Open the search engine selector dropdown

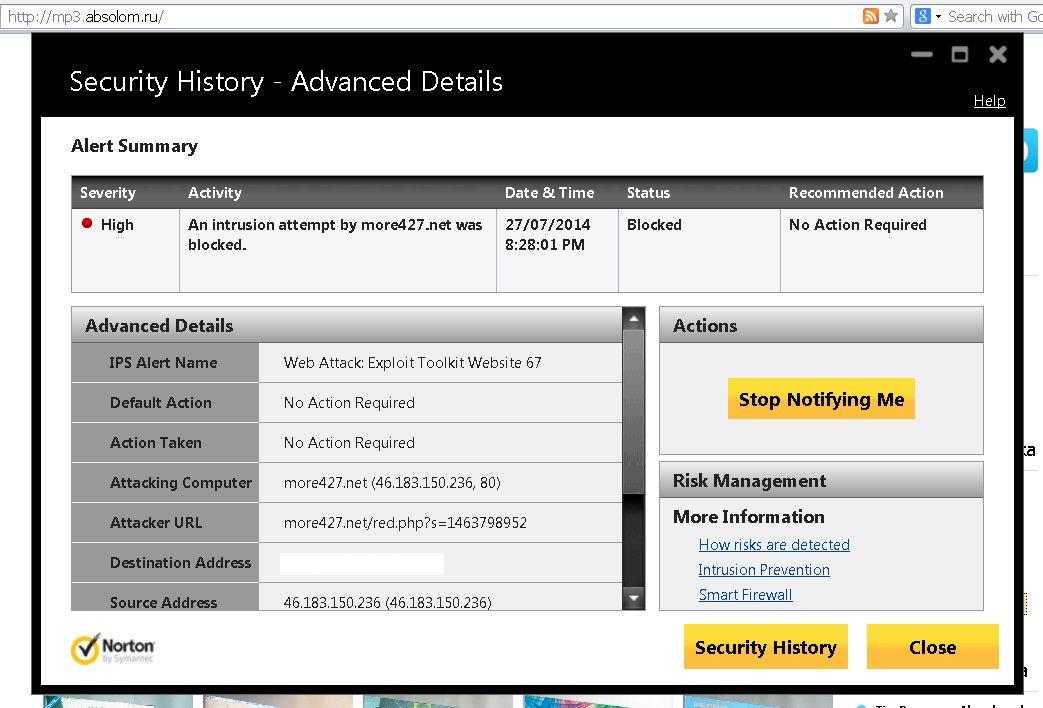tap(928, 16)
